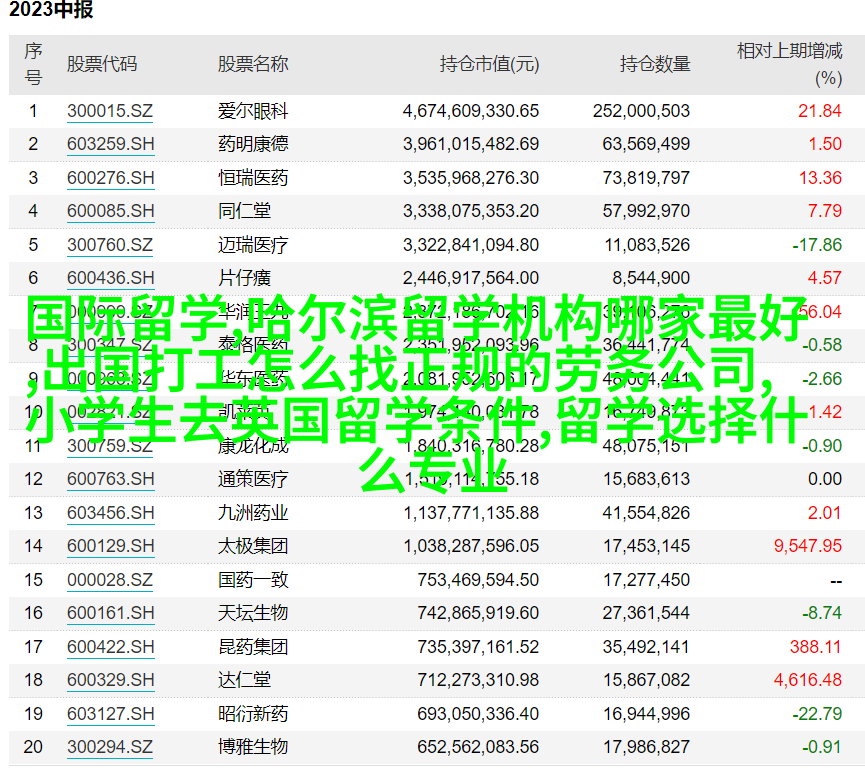Viewport: 865px width, 776px height.
Task: Click the 股票名称 column header
Action: [253, 64]
